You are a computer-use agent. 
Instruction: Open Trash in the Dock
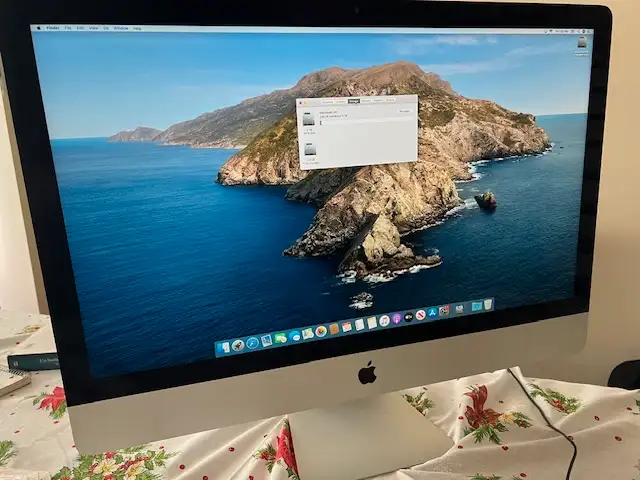tap(488, 304)
